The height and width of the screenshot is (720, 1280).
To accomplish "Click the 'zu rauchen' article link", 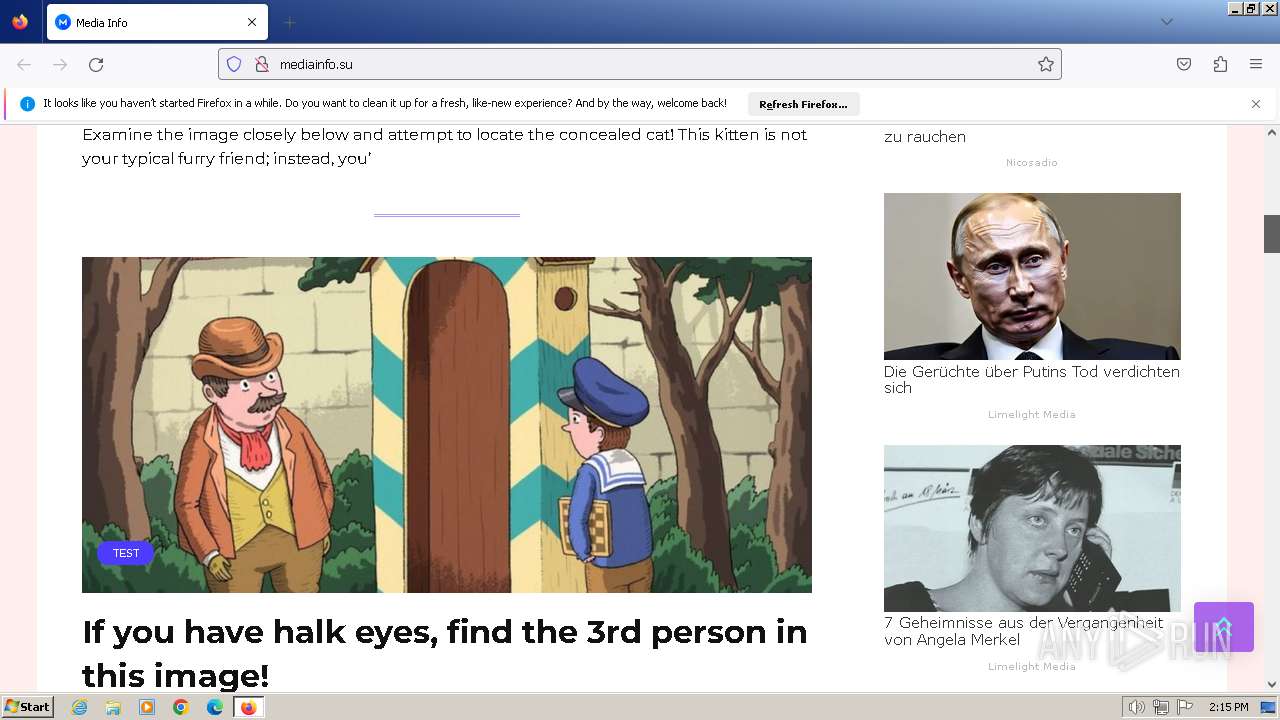I will pos(925,137).
